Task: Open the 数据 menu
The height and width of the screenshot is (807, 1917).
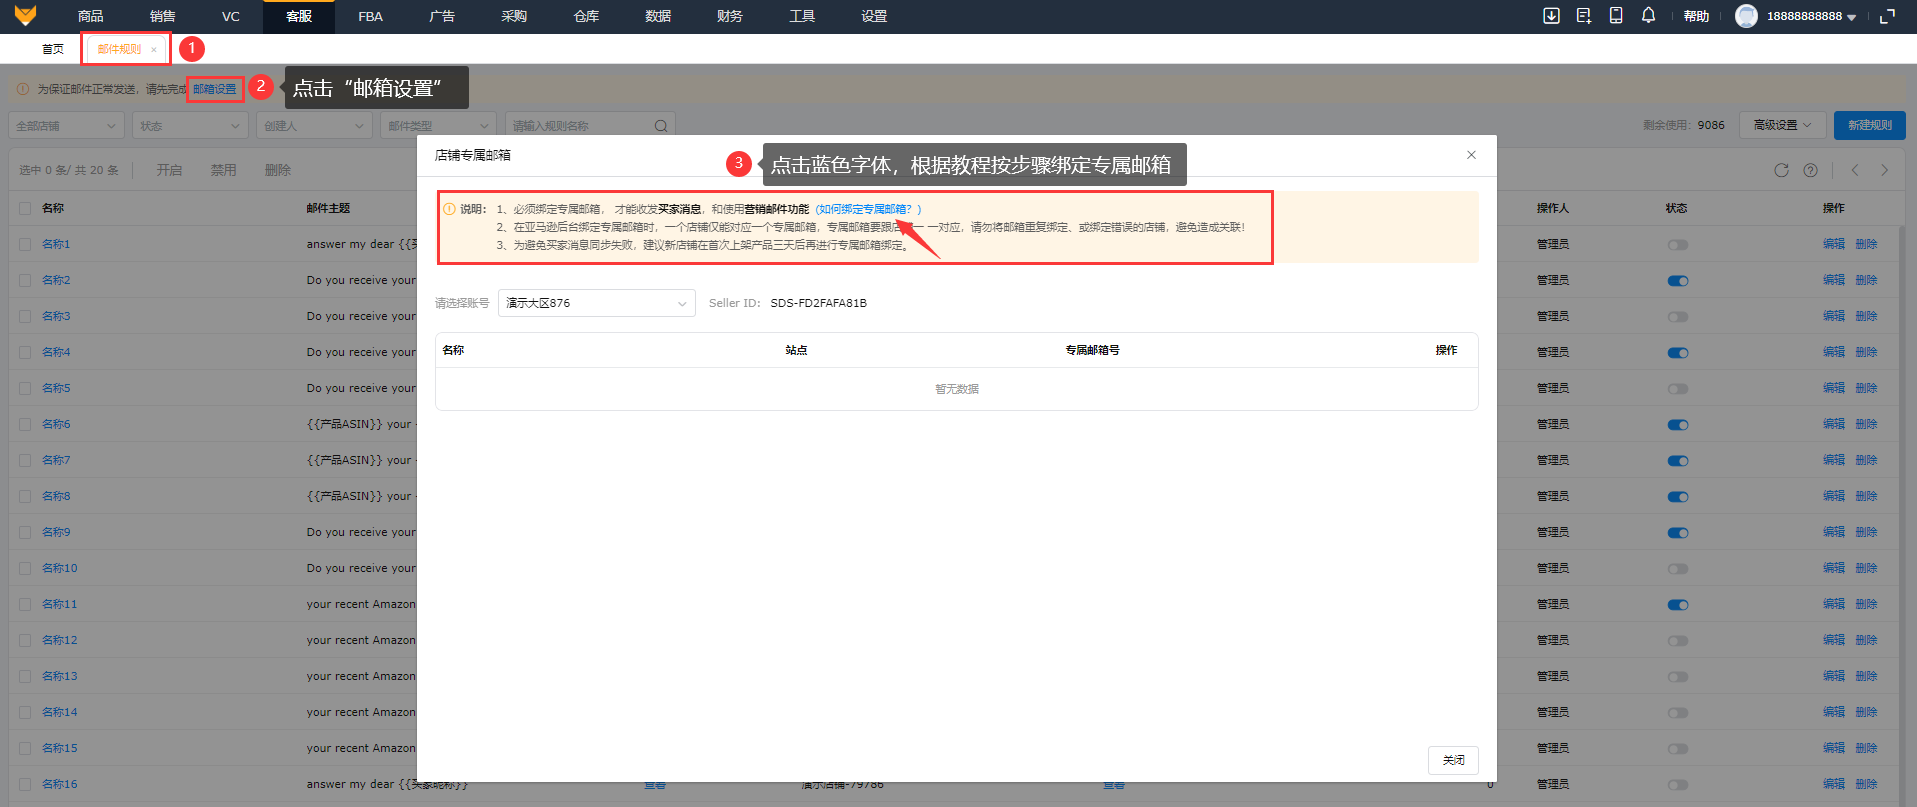Action: 658,16
